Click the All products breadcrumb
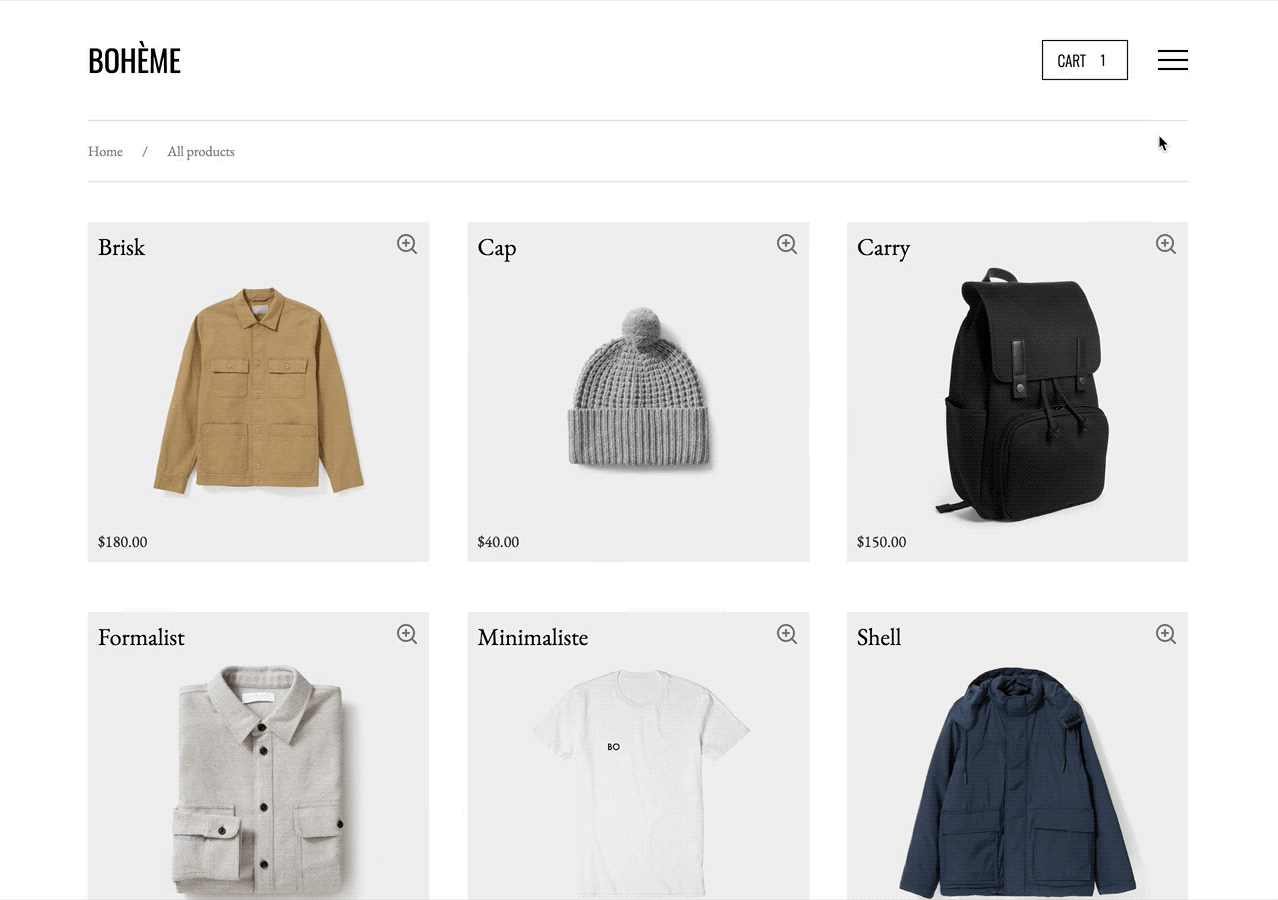Screen dimensions: 1278x900 click(201, 151)
